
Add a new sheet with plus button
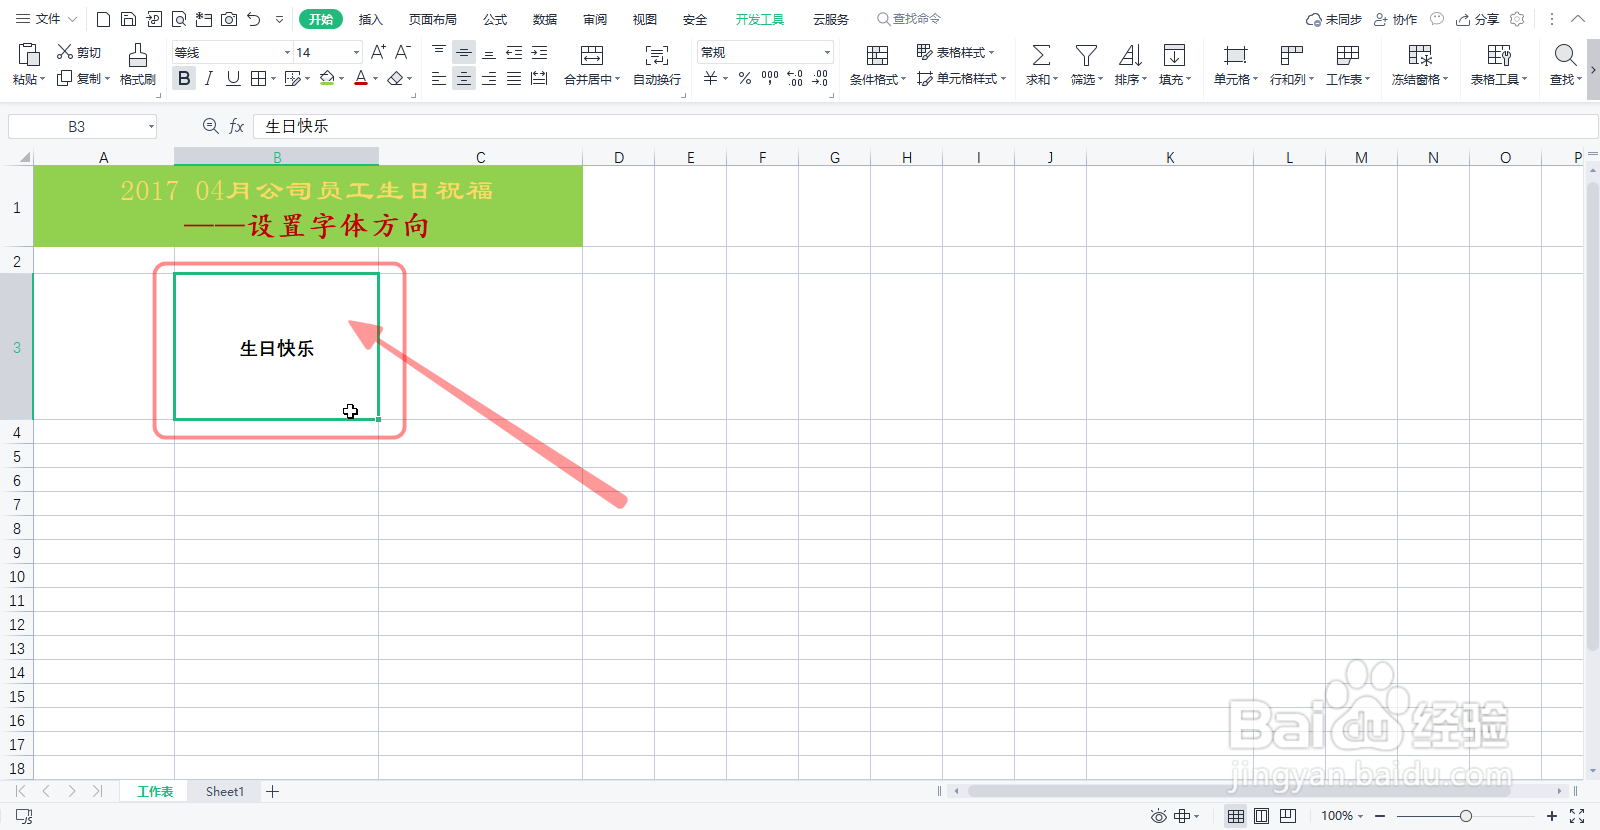tap(272, 791)
